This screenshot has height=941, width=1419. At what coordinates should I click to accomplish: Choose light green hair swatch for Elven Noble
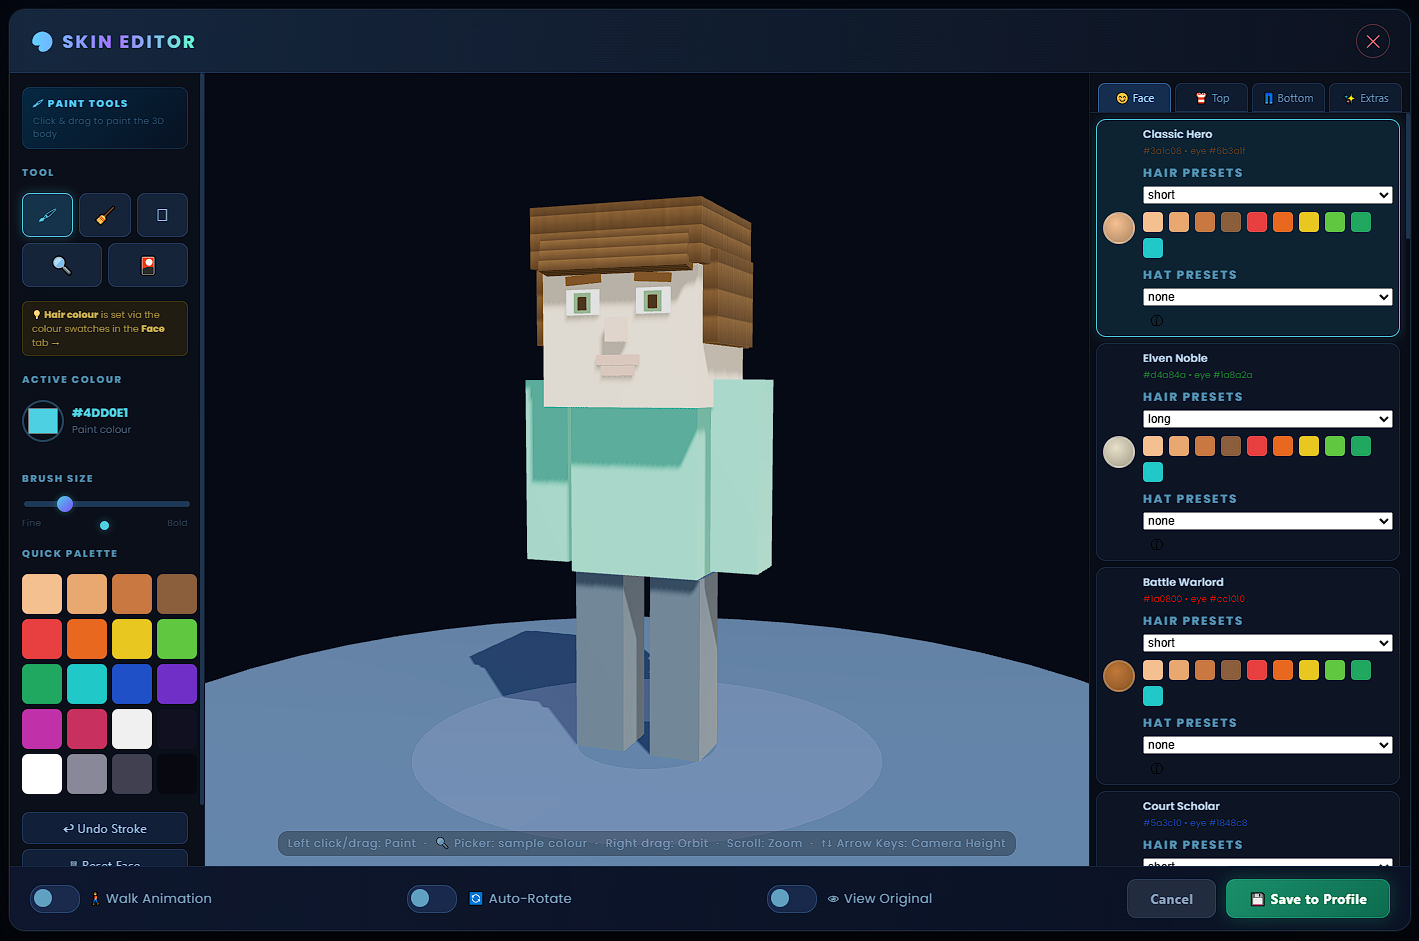click(x=1335, y=446)
